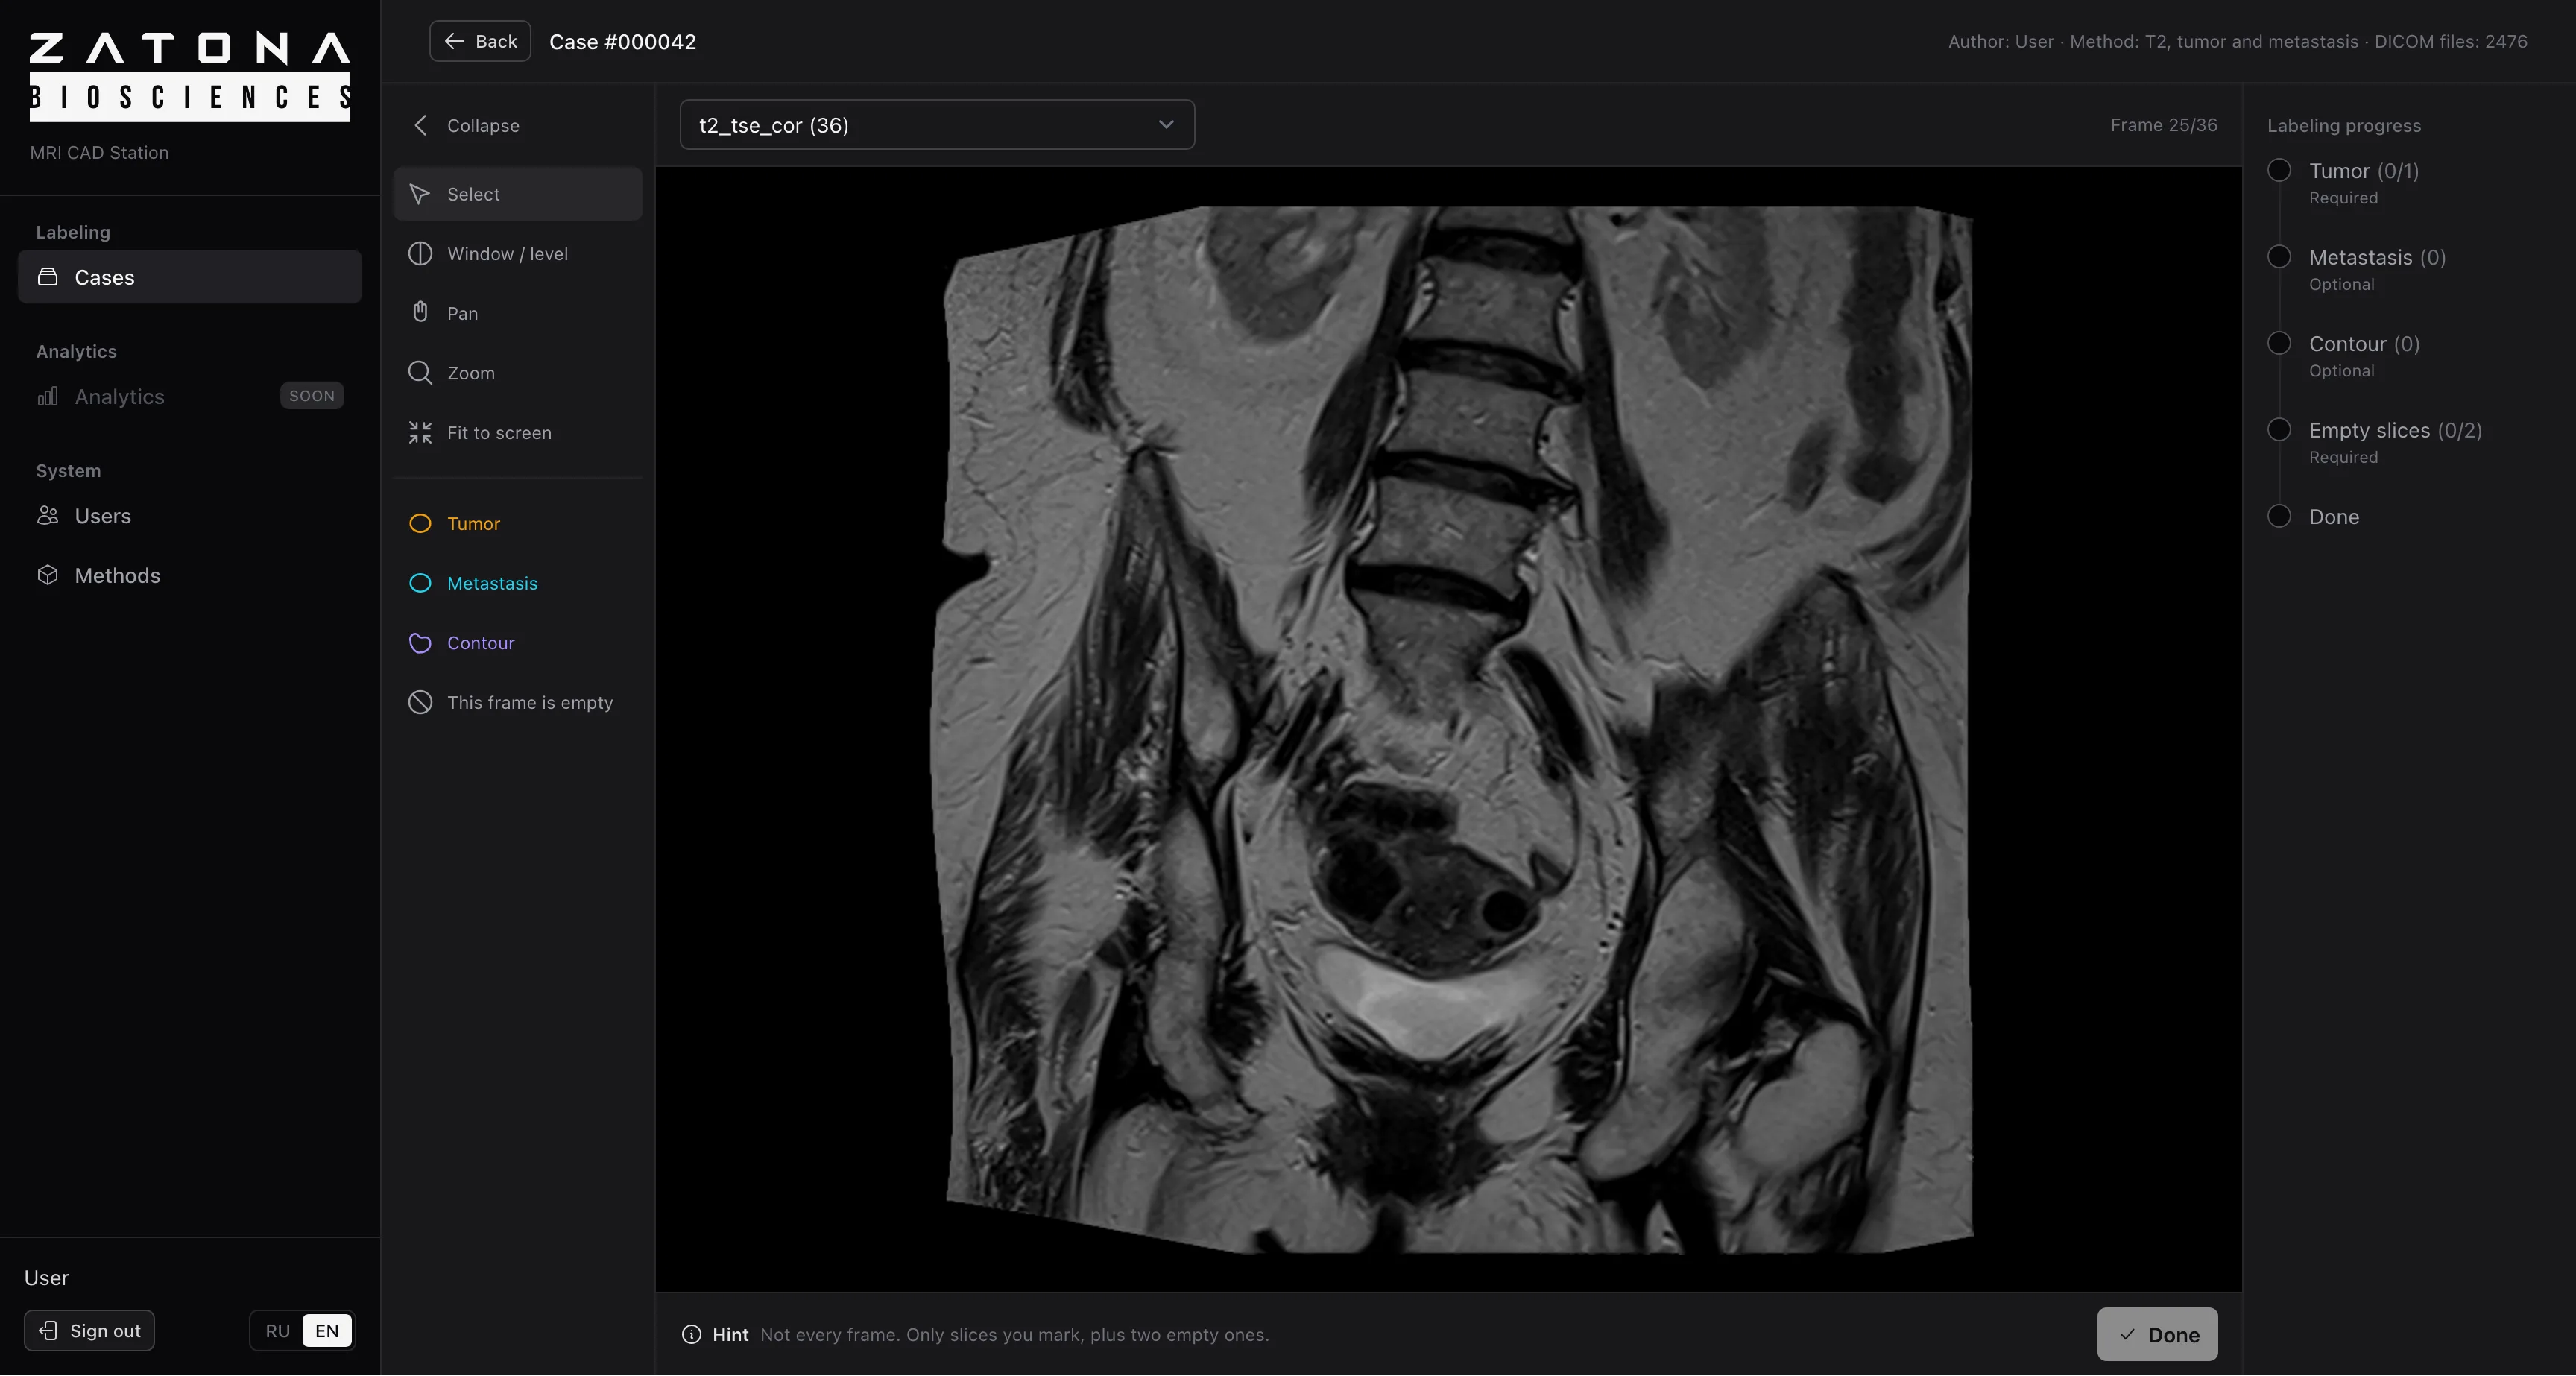Image resolution: width=2576 pixels, height=1376 pixels.
Task: Click the MRI slice image viewer
Action: (x=1448, y=729)
